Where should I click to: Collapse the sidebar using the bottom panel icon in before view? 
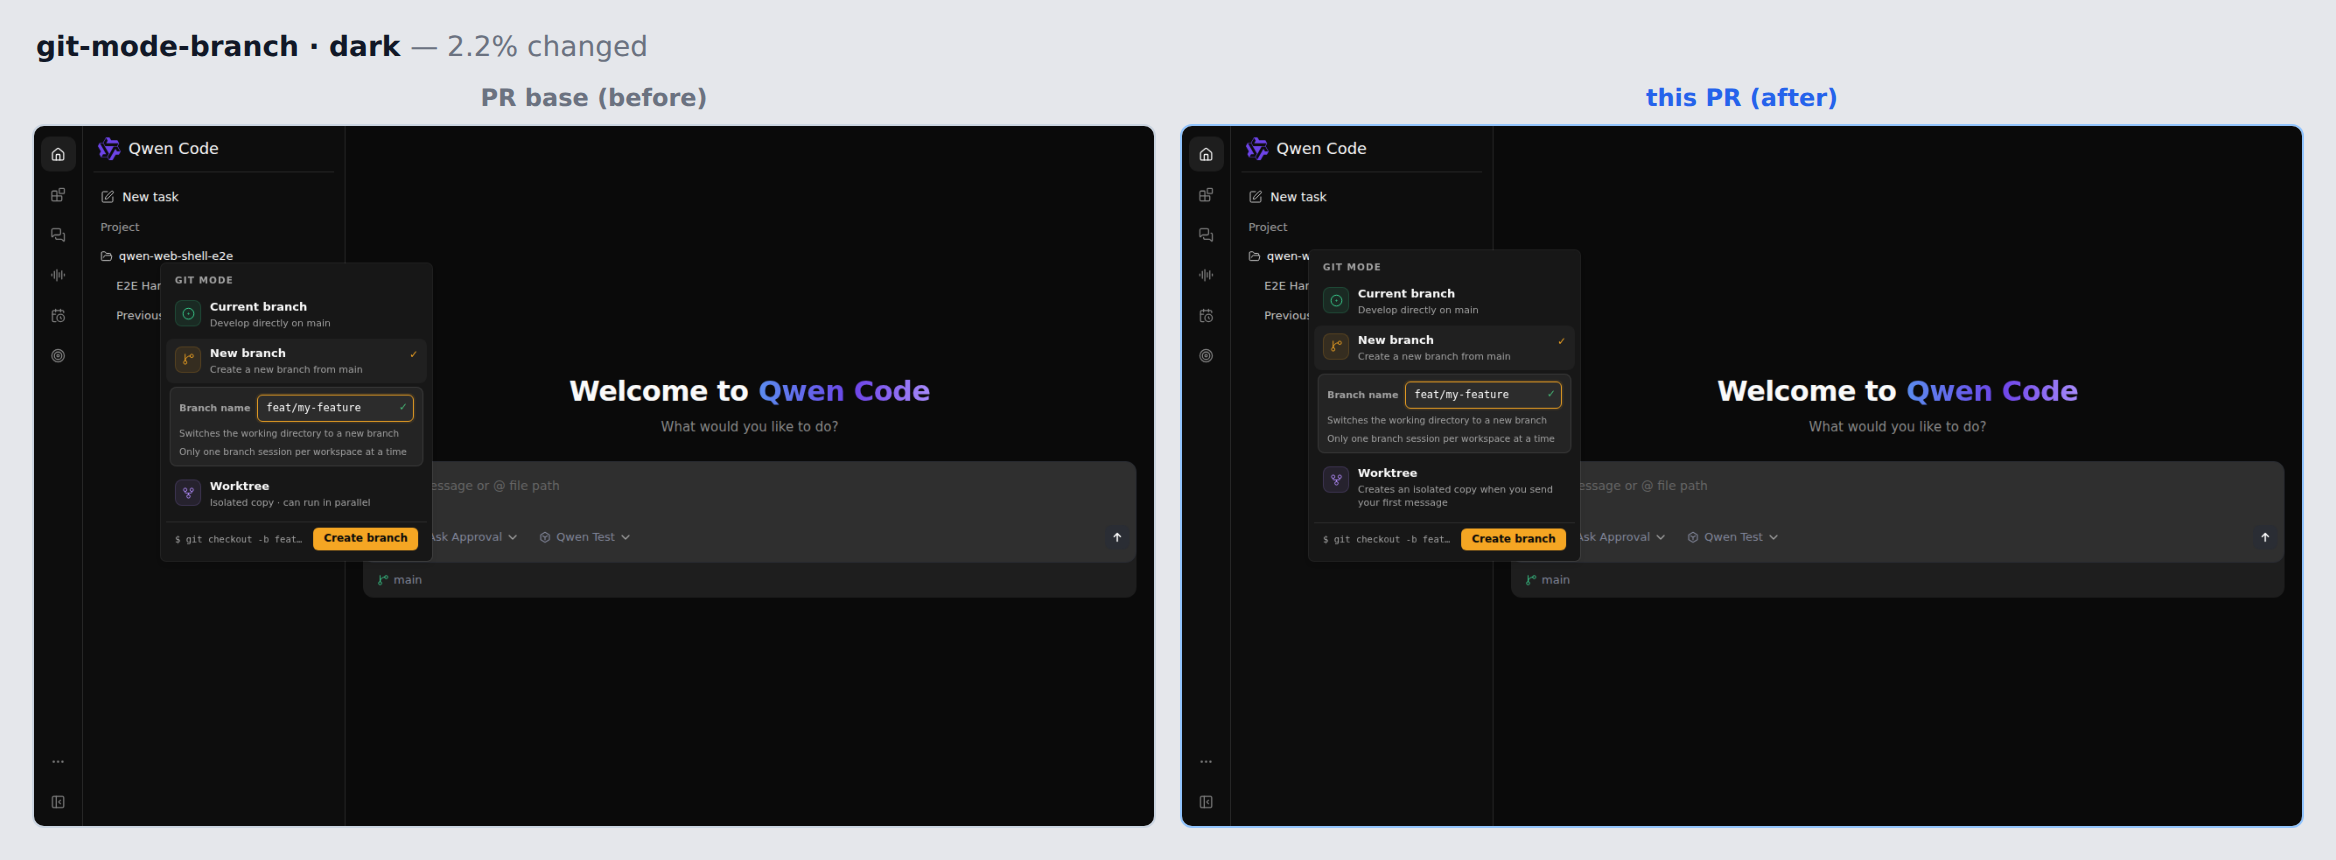58,802
